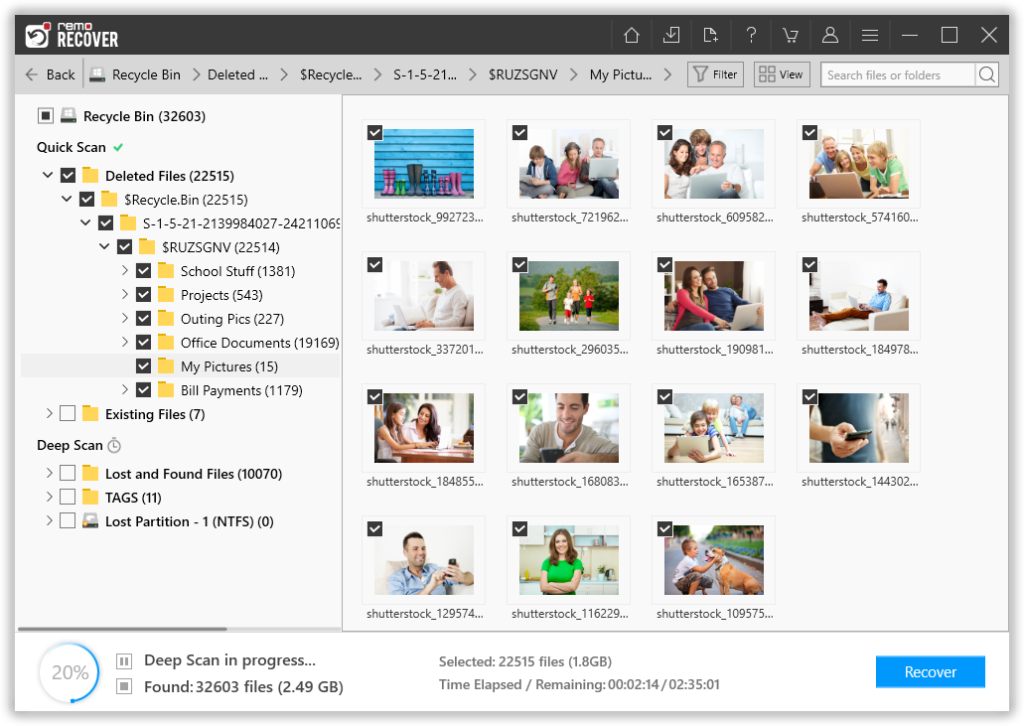Click the Back arrow button
1024x726 pixels.
tap(50, 74)
